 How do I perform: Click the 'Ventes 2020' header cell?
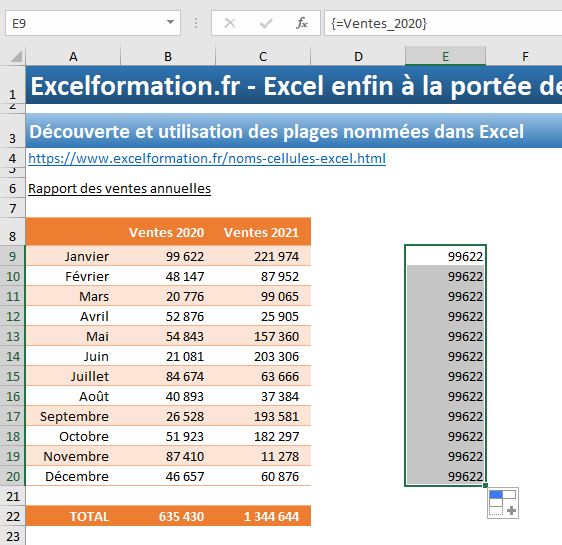pyautogui.click(x=168, y=232)
